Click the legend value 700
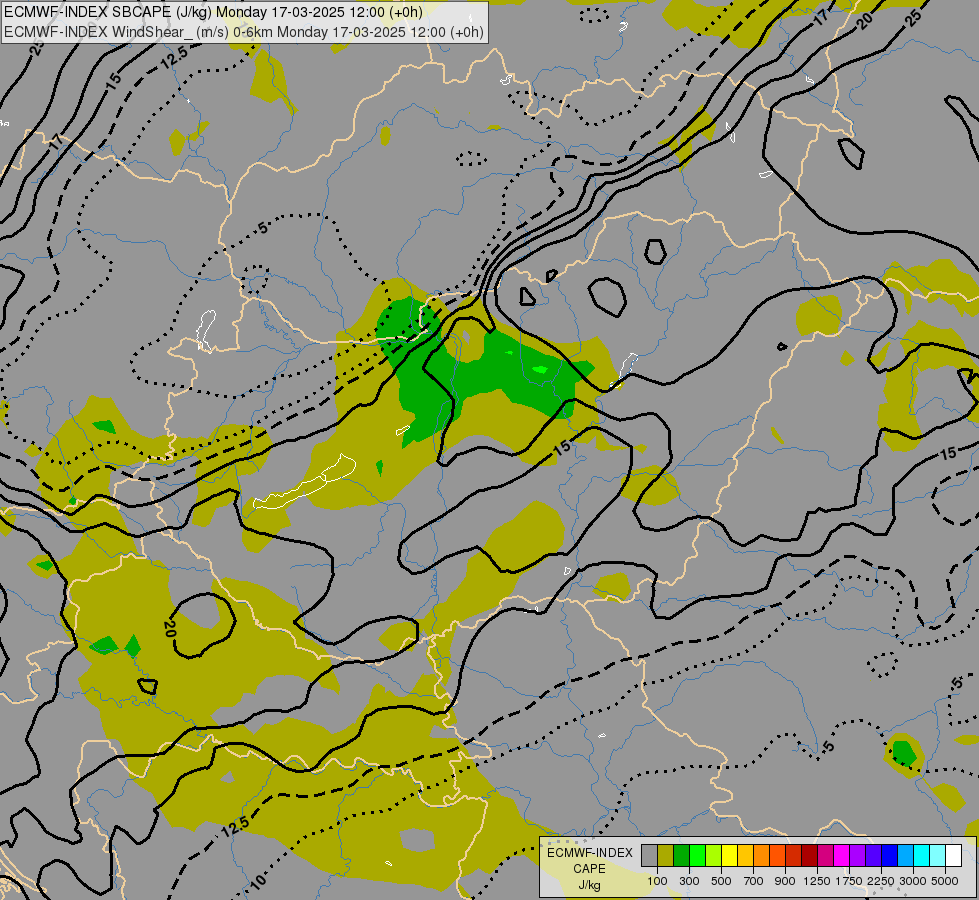Image resolution: width=979 pixels, height=900 pixels. (x=754, y=881)
